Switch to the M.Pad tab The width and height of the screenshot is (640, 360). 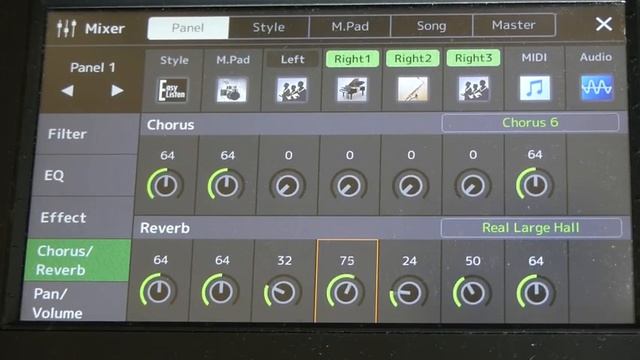pyautogui.click(x=350, y=26)
